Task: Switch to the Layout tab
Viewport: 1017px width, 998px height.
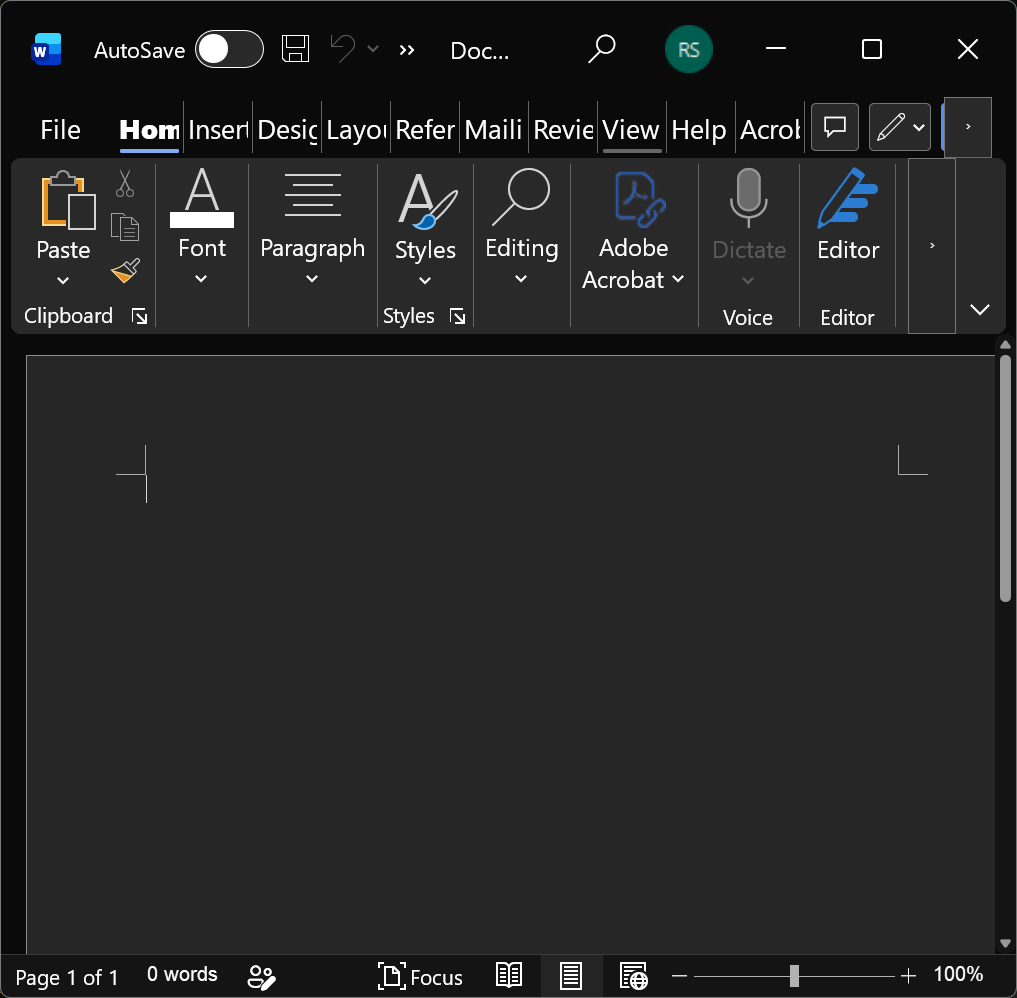Action: [x=357, y=130]
